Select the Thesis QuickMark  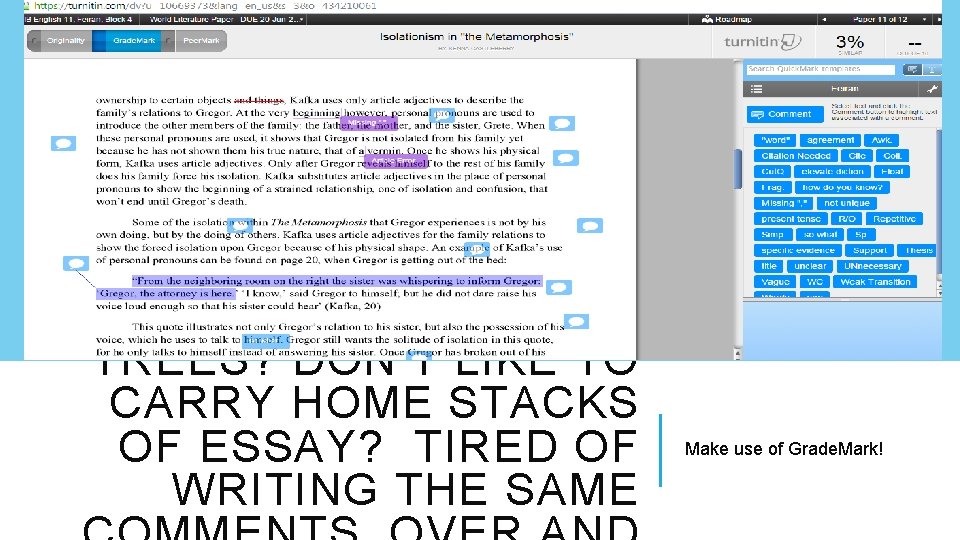(x=917, y=250)
